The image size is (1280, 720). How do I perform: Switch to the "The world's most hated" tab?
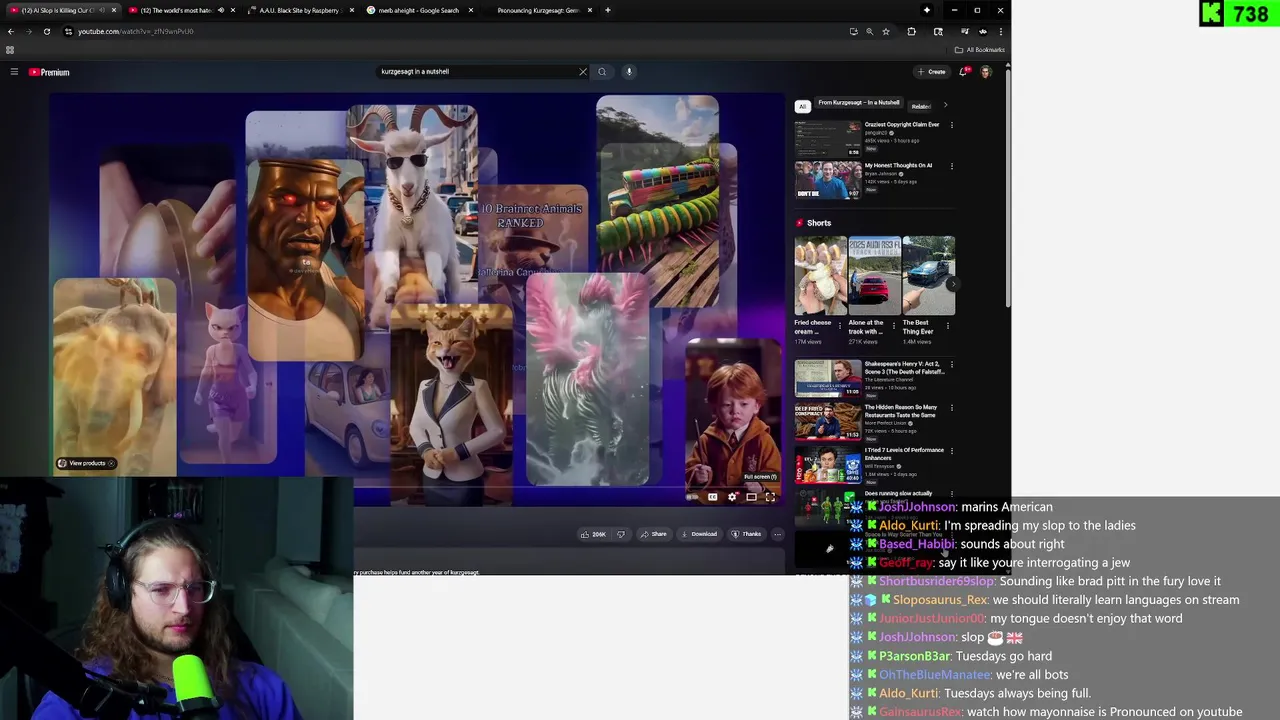(x=181, y=10)
